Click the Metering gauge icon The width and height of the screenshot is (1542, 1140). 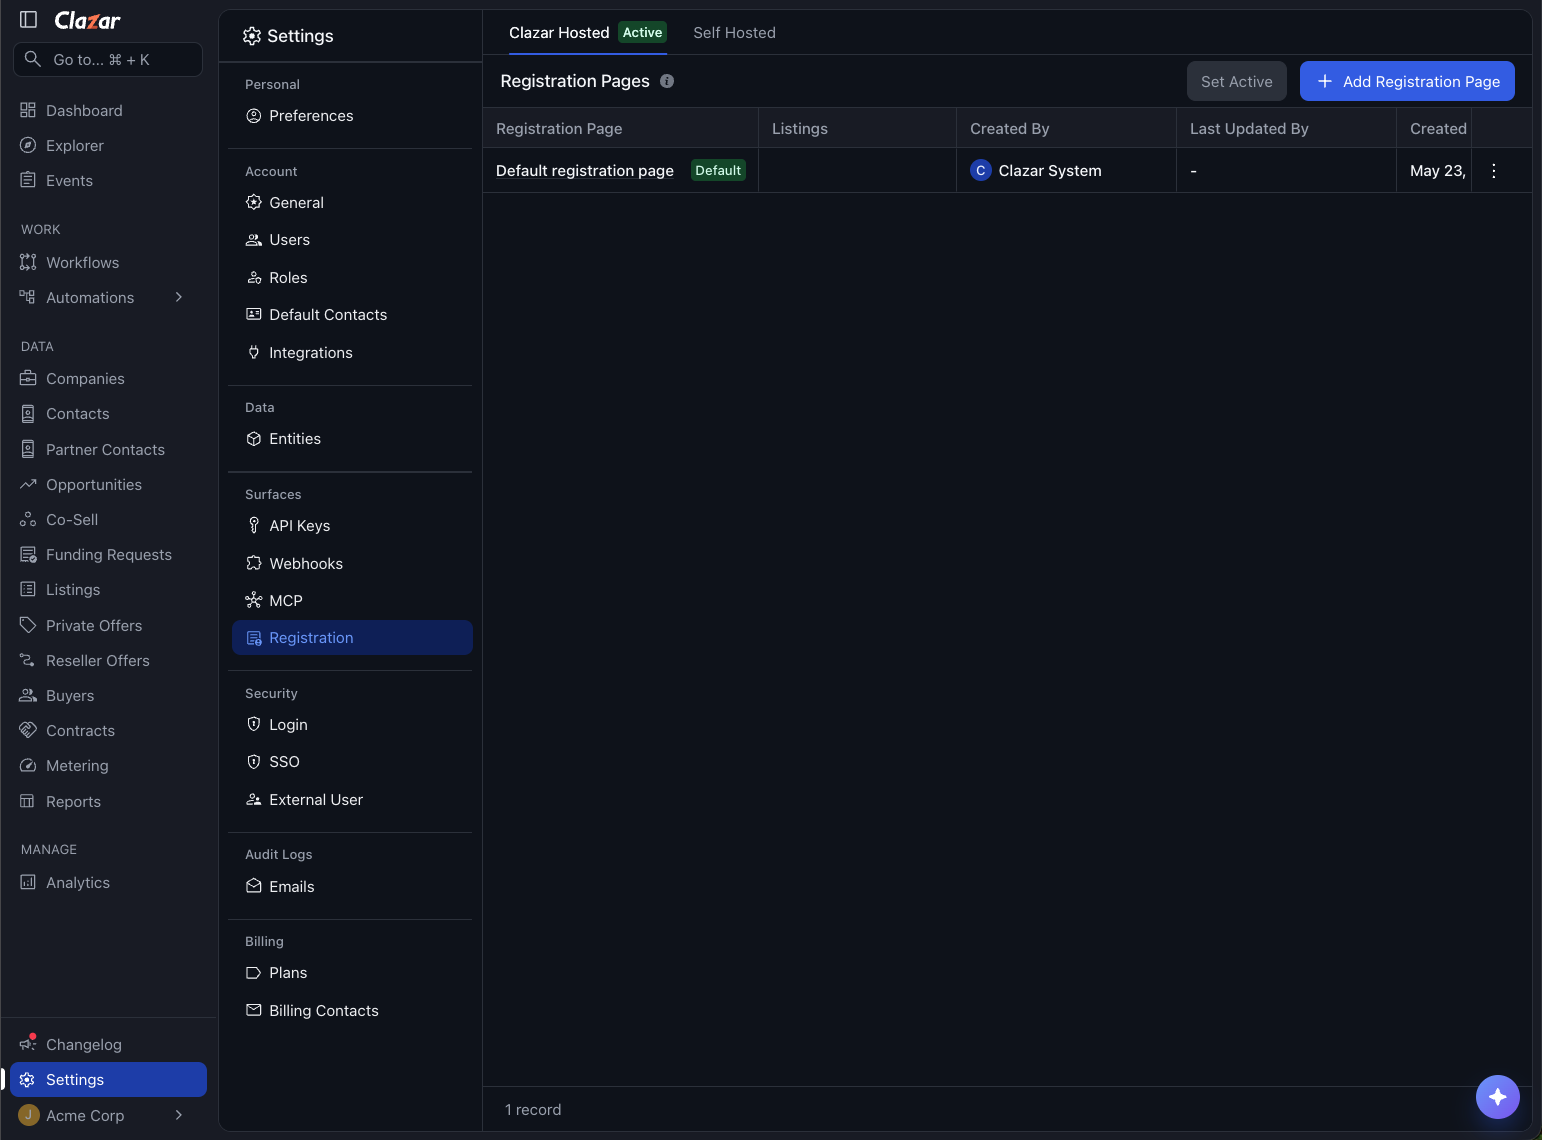pyautogui.click(x=28, y=765)
